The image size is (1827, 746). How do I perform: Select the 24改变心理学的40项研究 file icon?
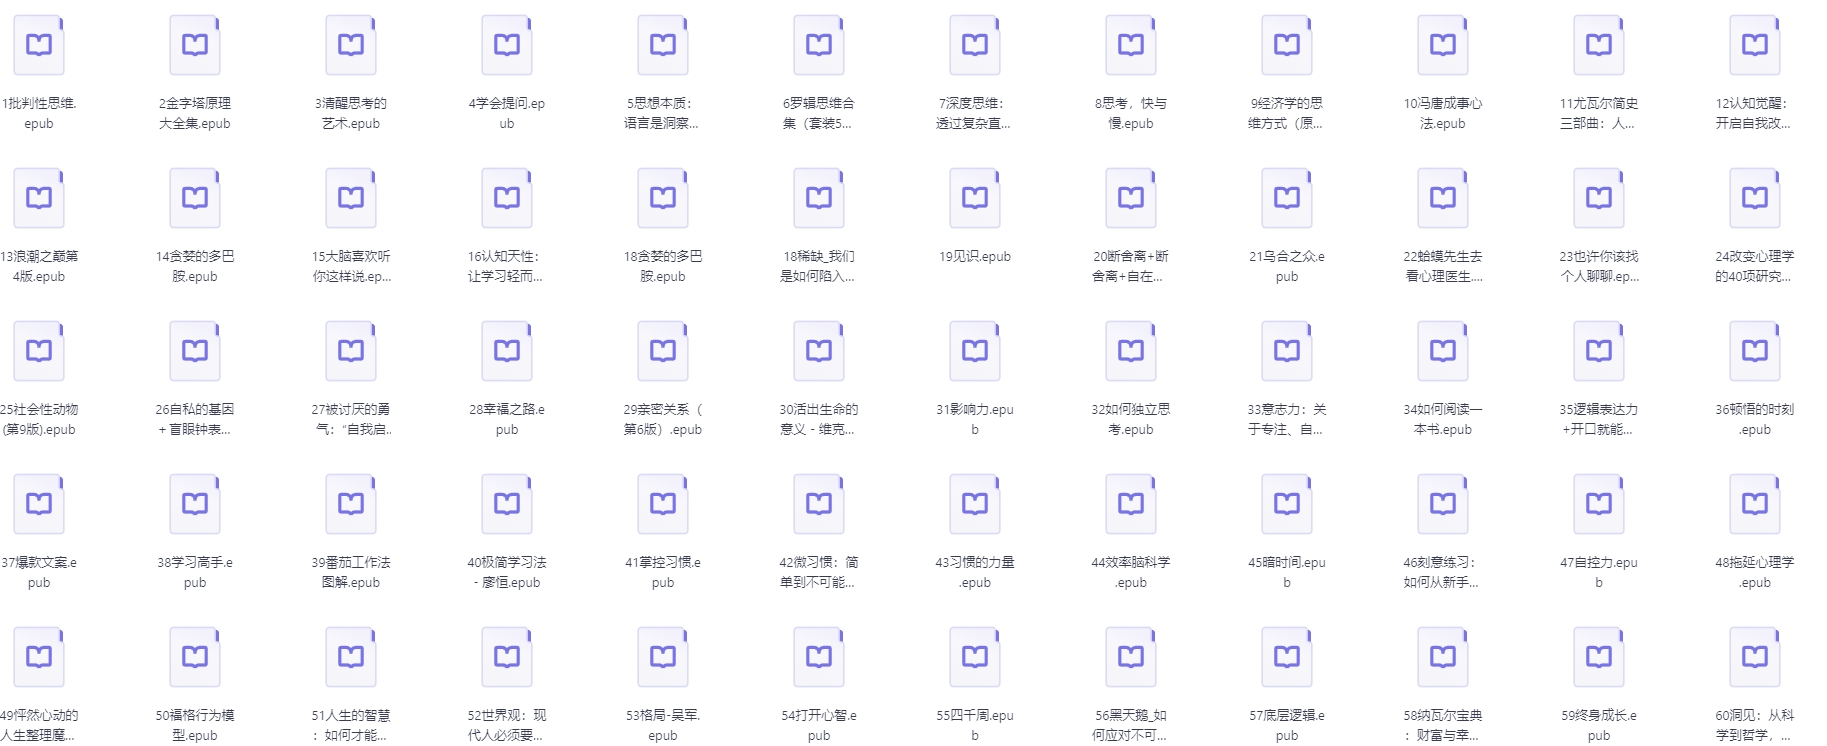[1755, 198]
